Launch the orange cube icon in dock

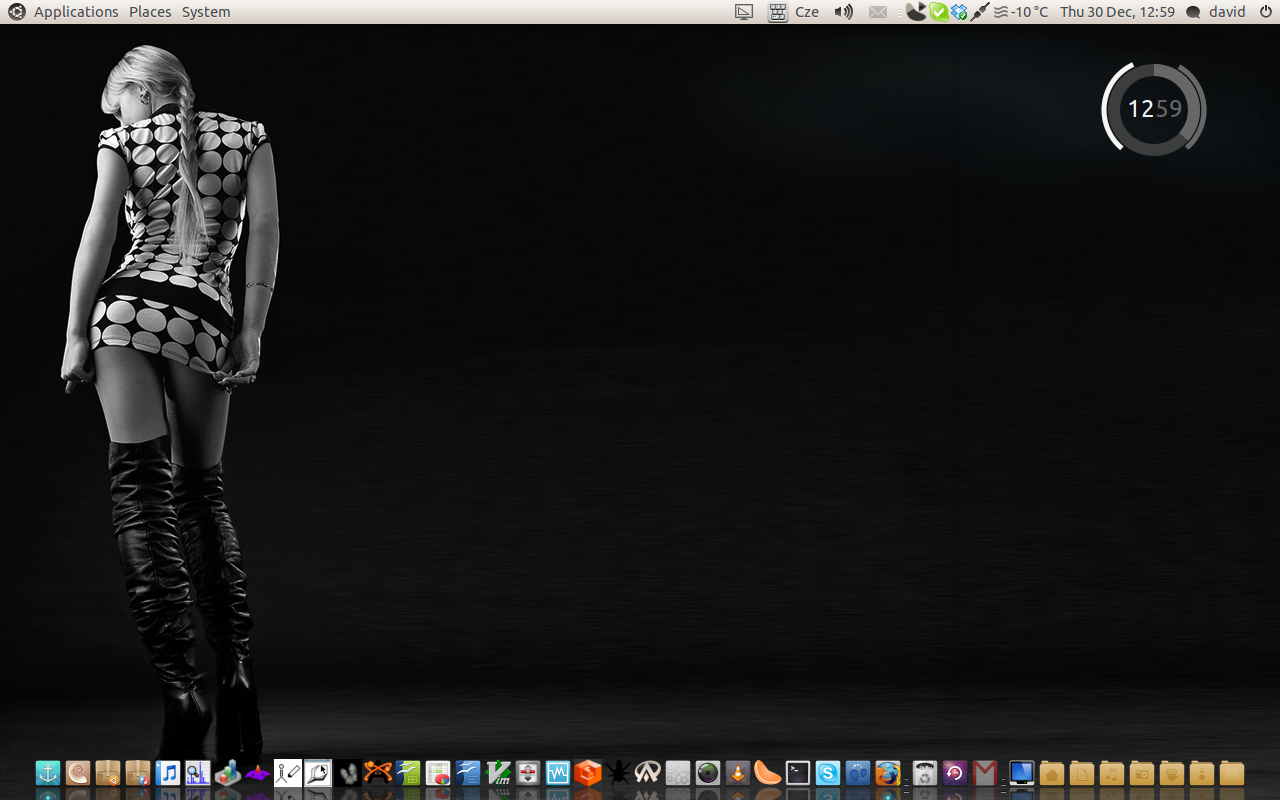pos(588,773)
